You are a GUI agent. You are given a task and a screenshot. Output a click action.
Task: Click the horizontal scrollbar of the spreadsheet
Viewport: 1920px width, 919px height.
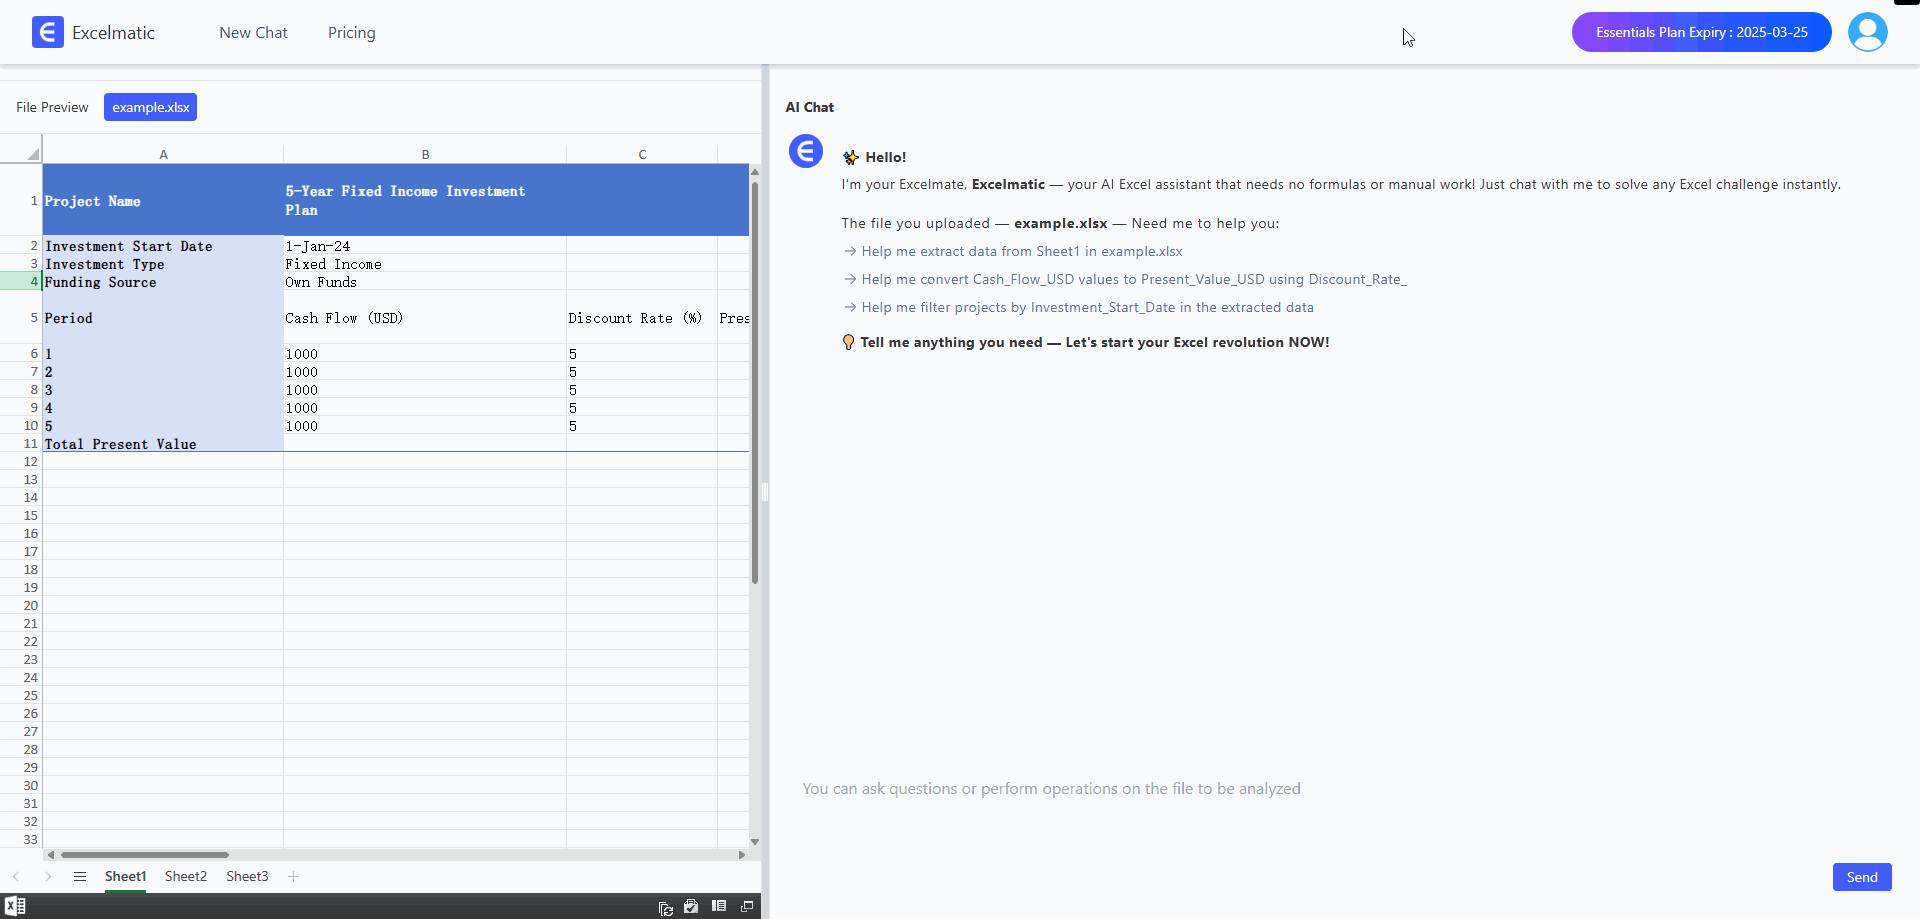point(145,855)
